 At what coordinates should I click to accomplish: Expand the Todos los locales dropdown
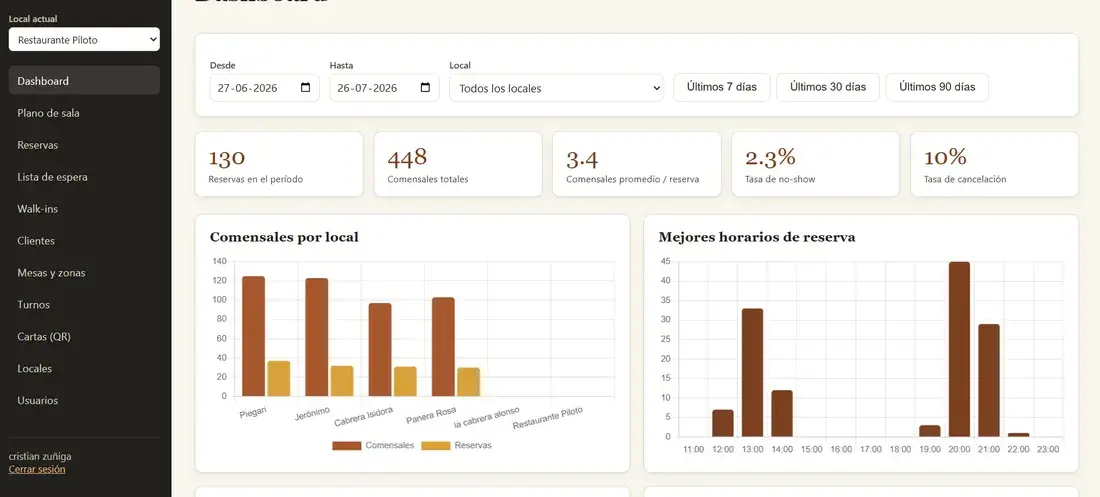[x=556, y=88]
